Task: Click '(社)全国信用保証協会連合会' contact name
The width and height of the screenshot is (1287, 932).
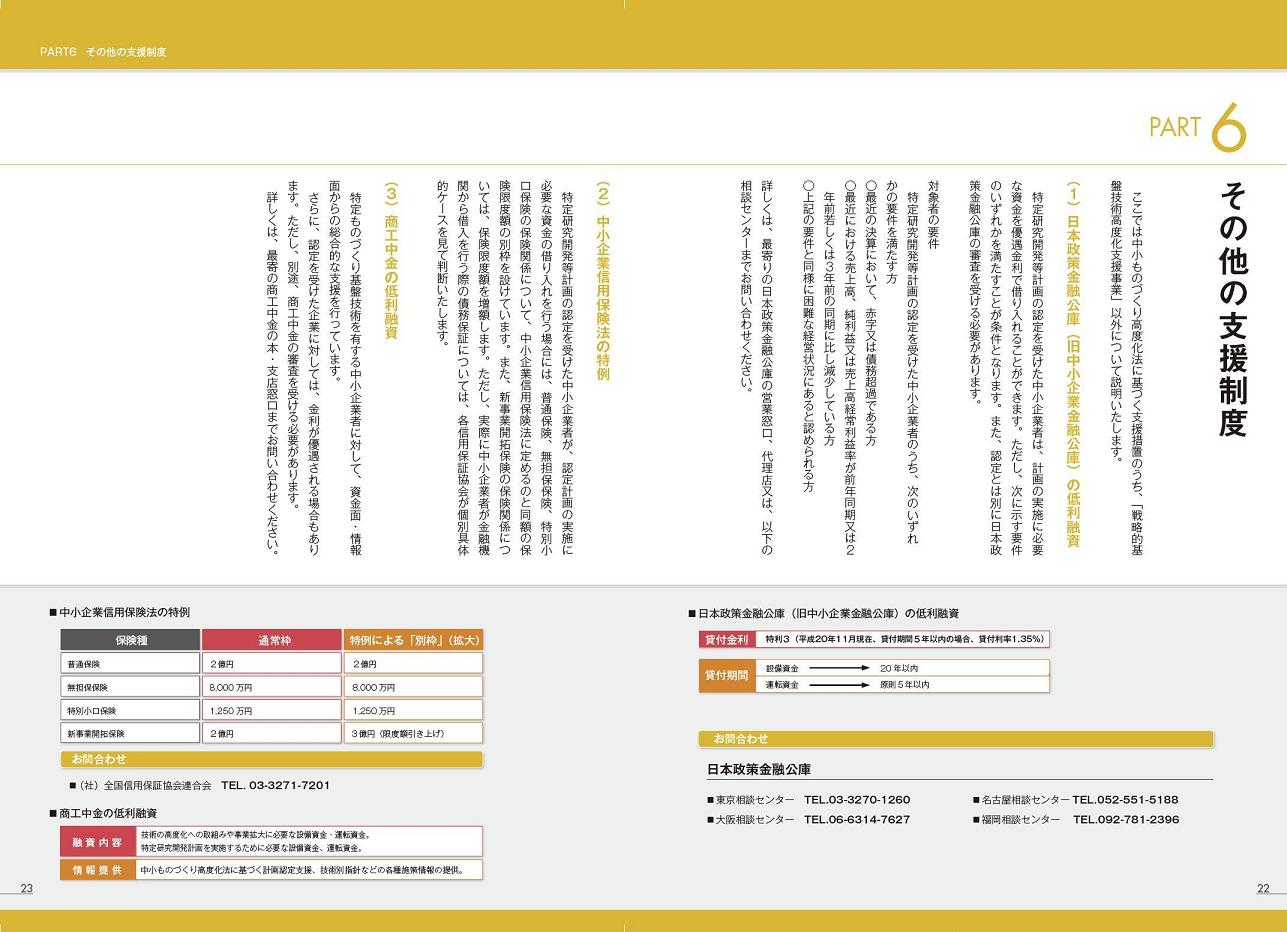Action: coord(145,786)
